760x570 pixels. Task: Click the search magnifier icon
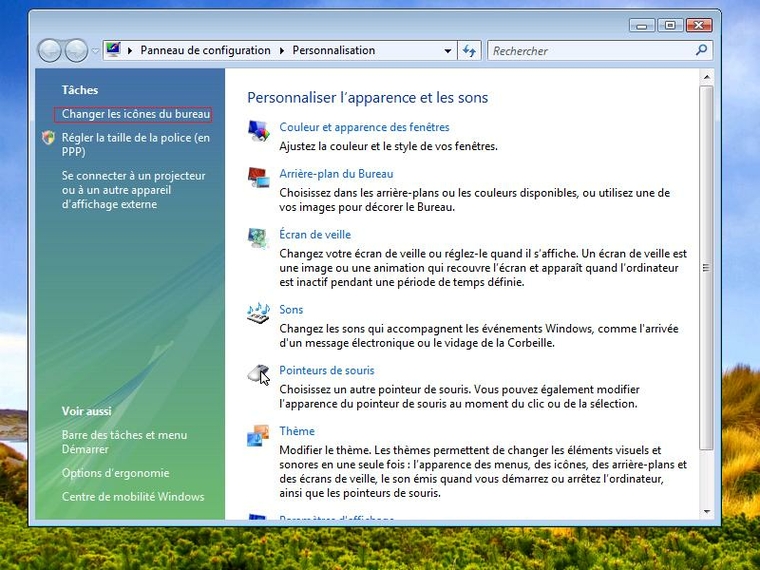tap(701, 50)
